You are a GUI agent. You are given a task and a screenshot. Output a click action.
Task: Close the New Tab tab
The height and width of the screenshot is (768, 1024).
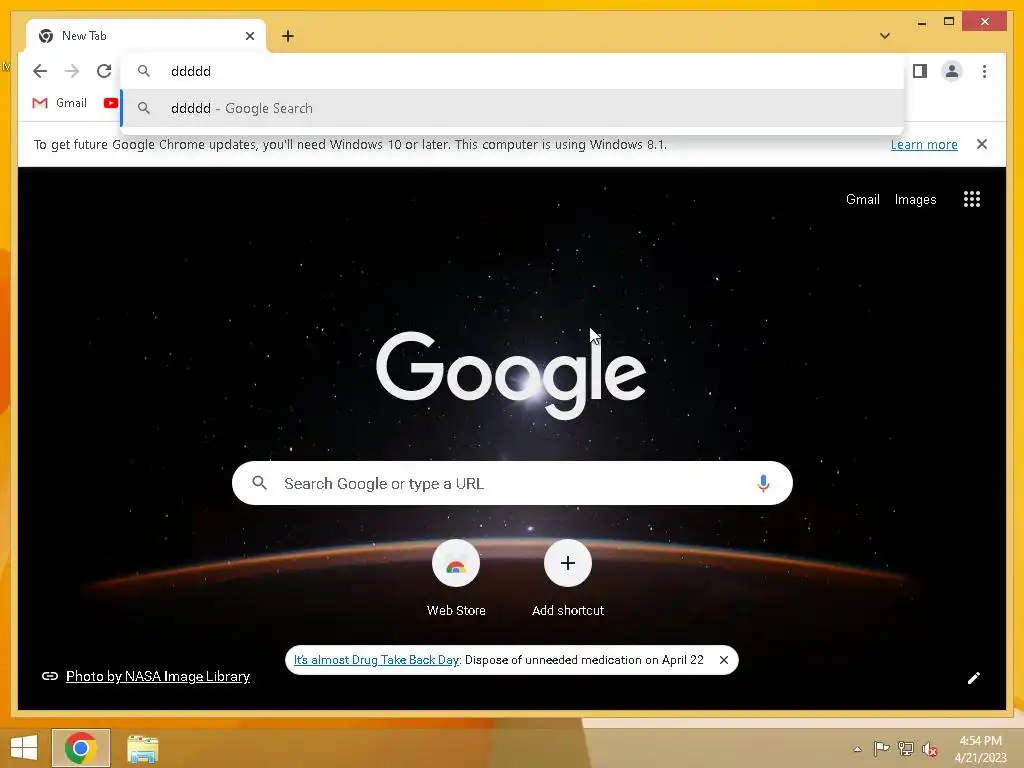click(249, 36)
